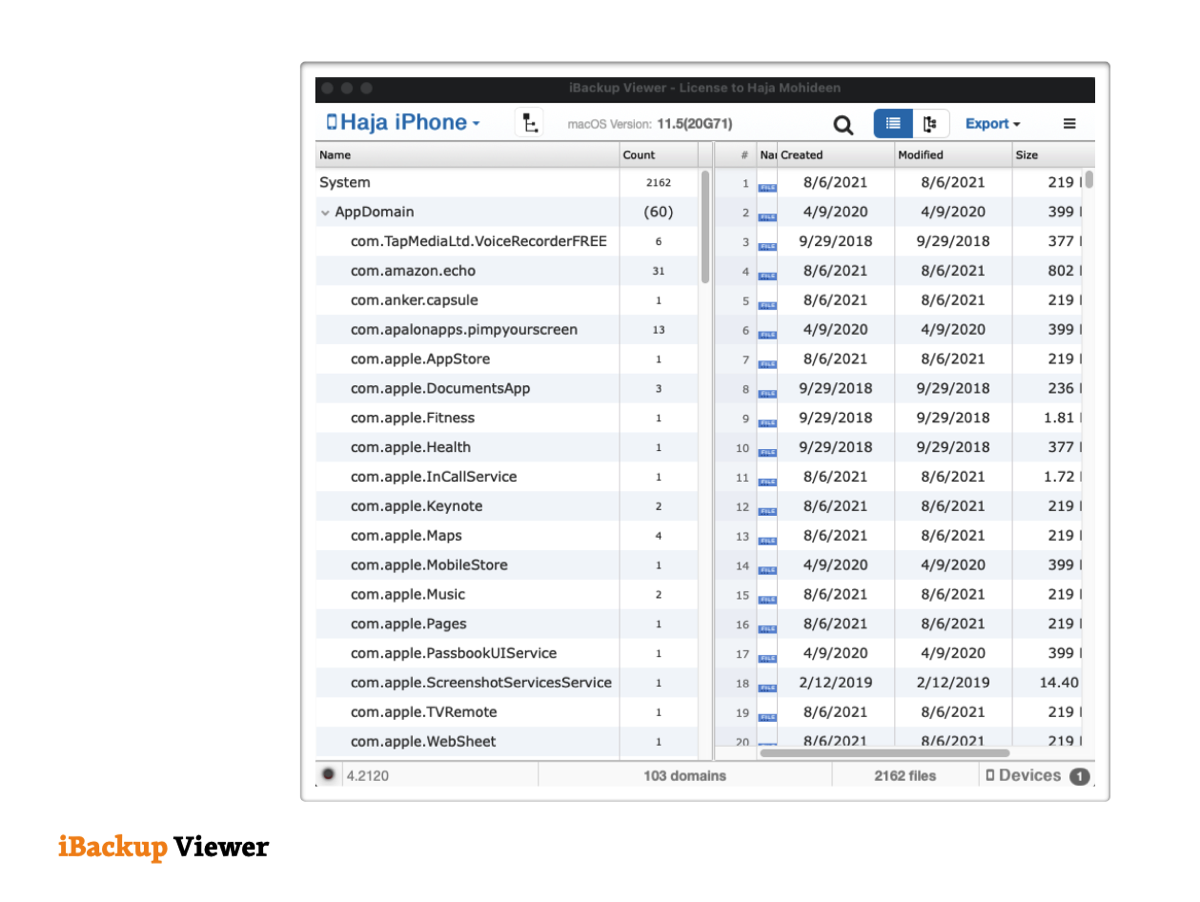
Task: Click the round status icon beside 4.2120
Action: coord(328,775)
